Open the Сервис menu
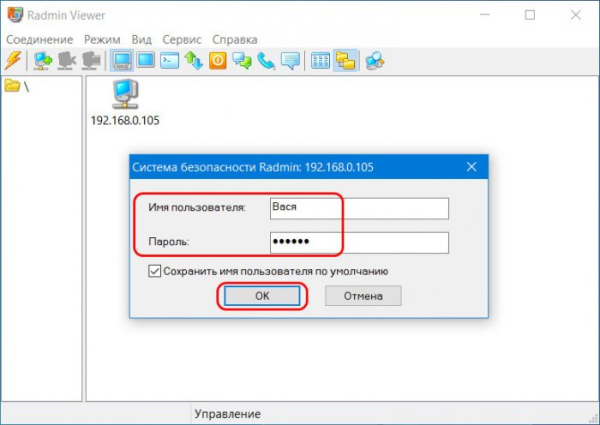Viewport: 600px width, 425px height. [x=181, y=38]
